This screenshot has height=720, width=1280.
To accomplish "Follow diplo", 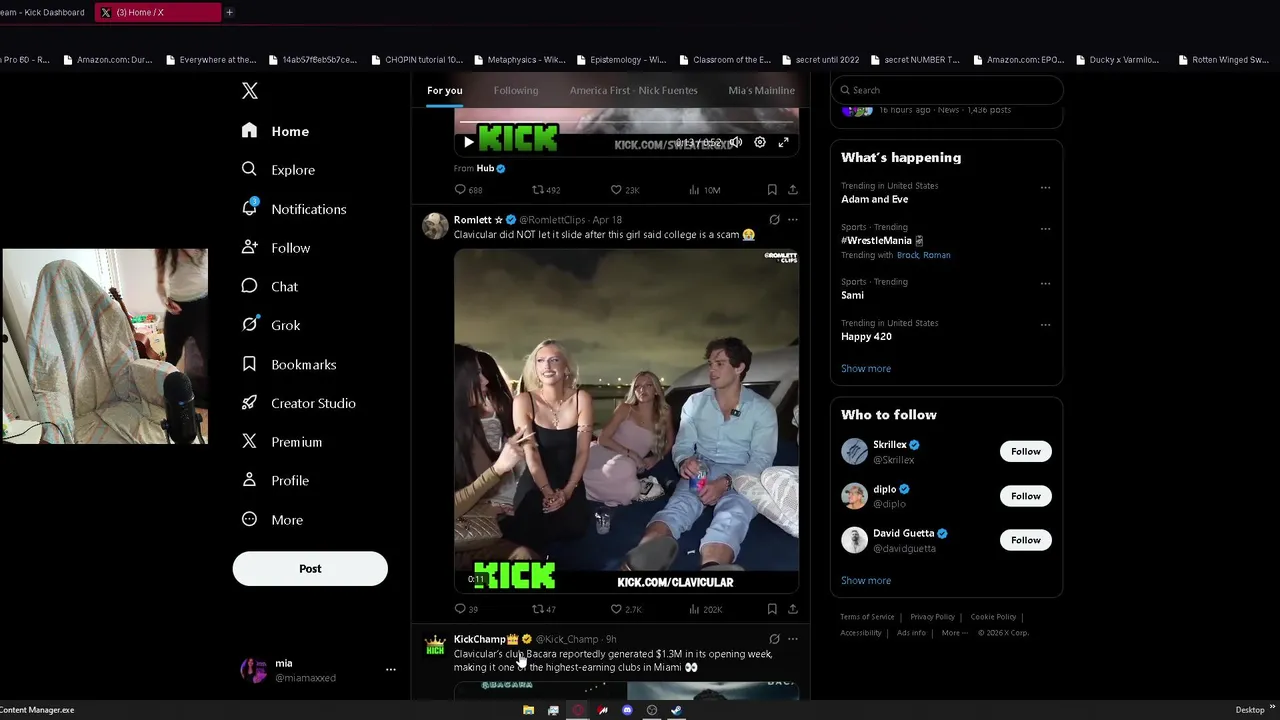I will click(x=1025, y=496).
